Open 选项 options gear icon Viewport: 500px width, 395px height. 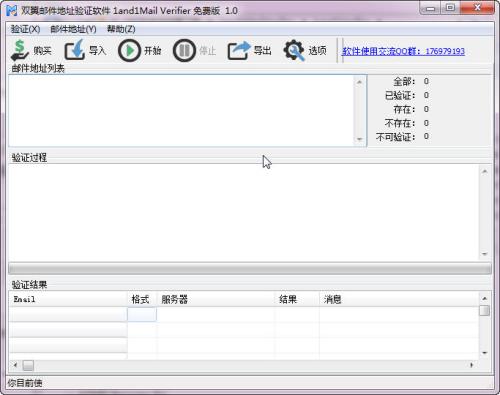294,50
